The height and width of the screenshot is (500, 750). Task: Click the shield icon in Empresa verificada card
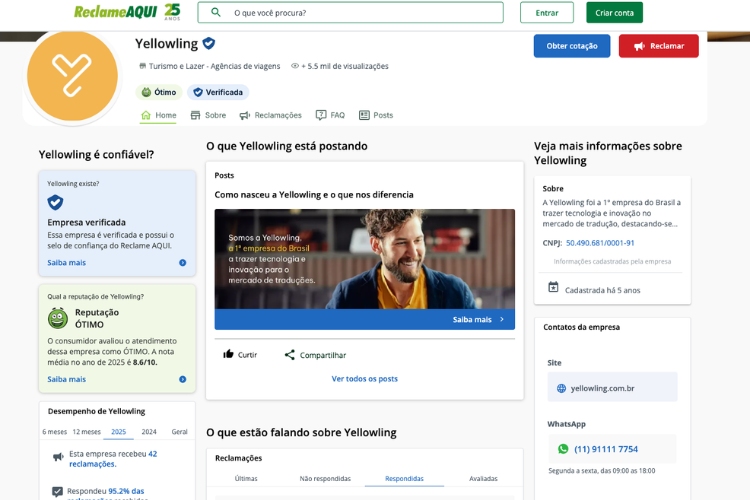[x=55, y=202]
